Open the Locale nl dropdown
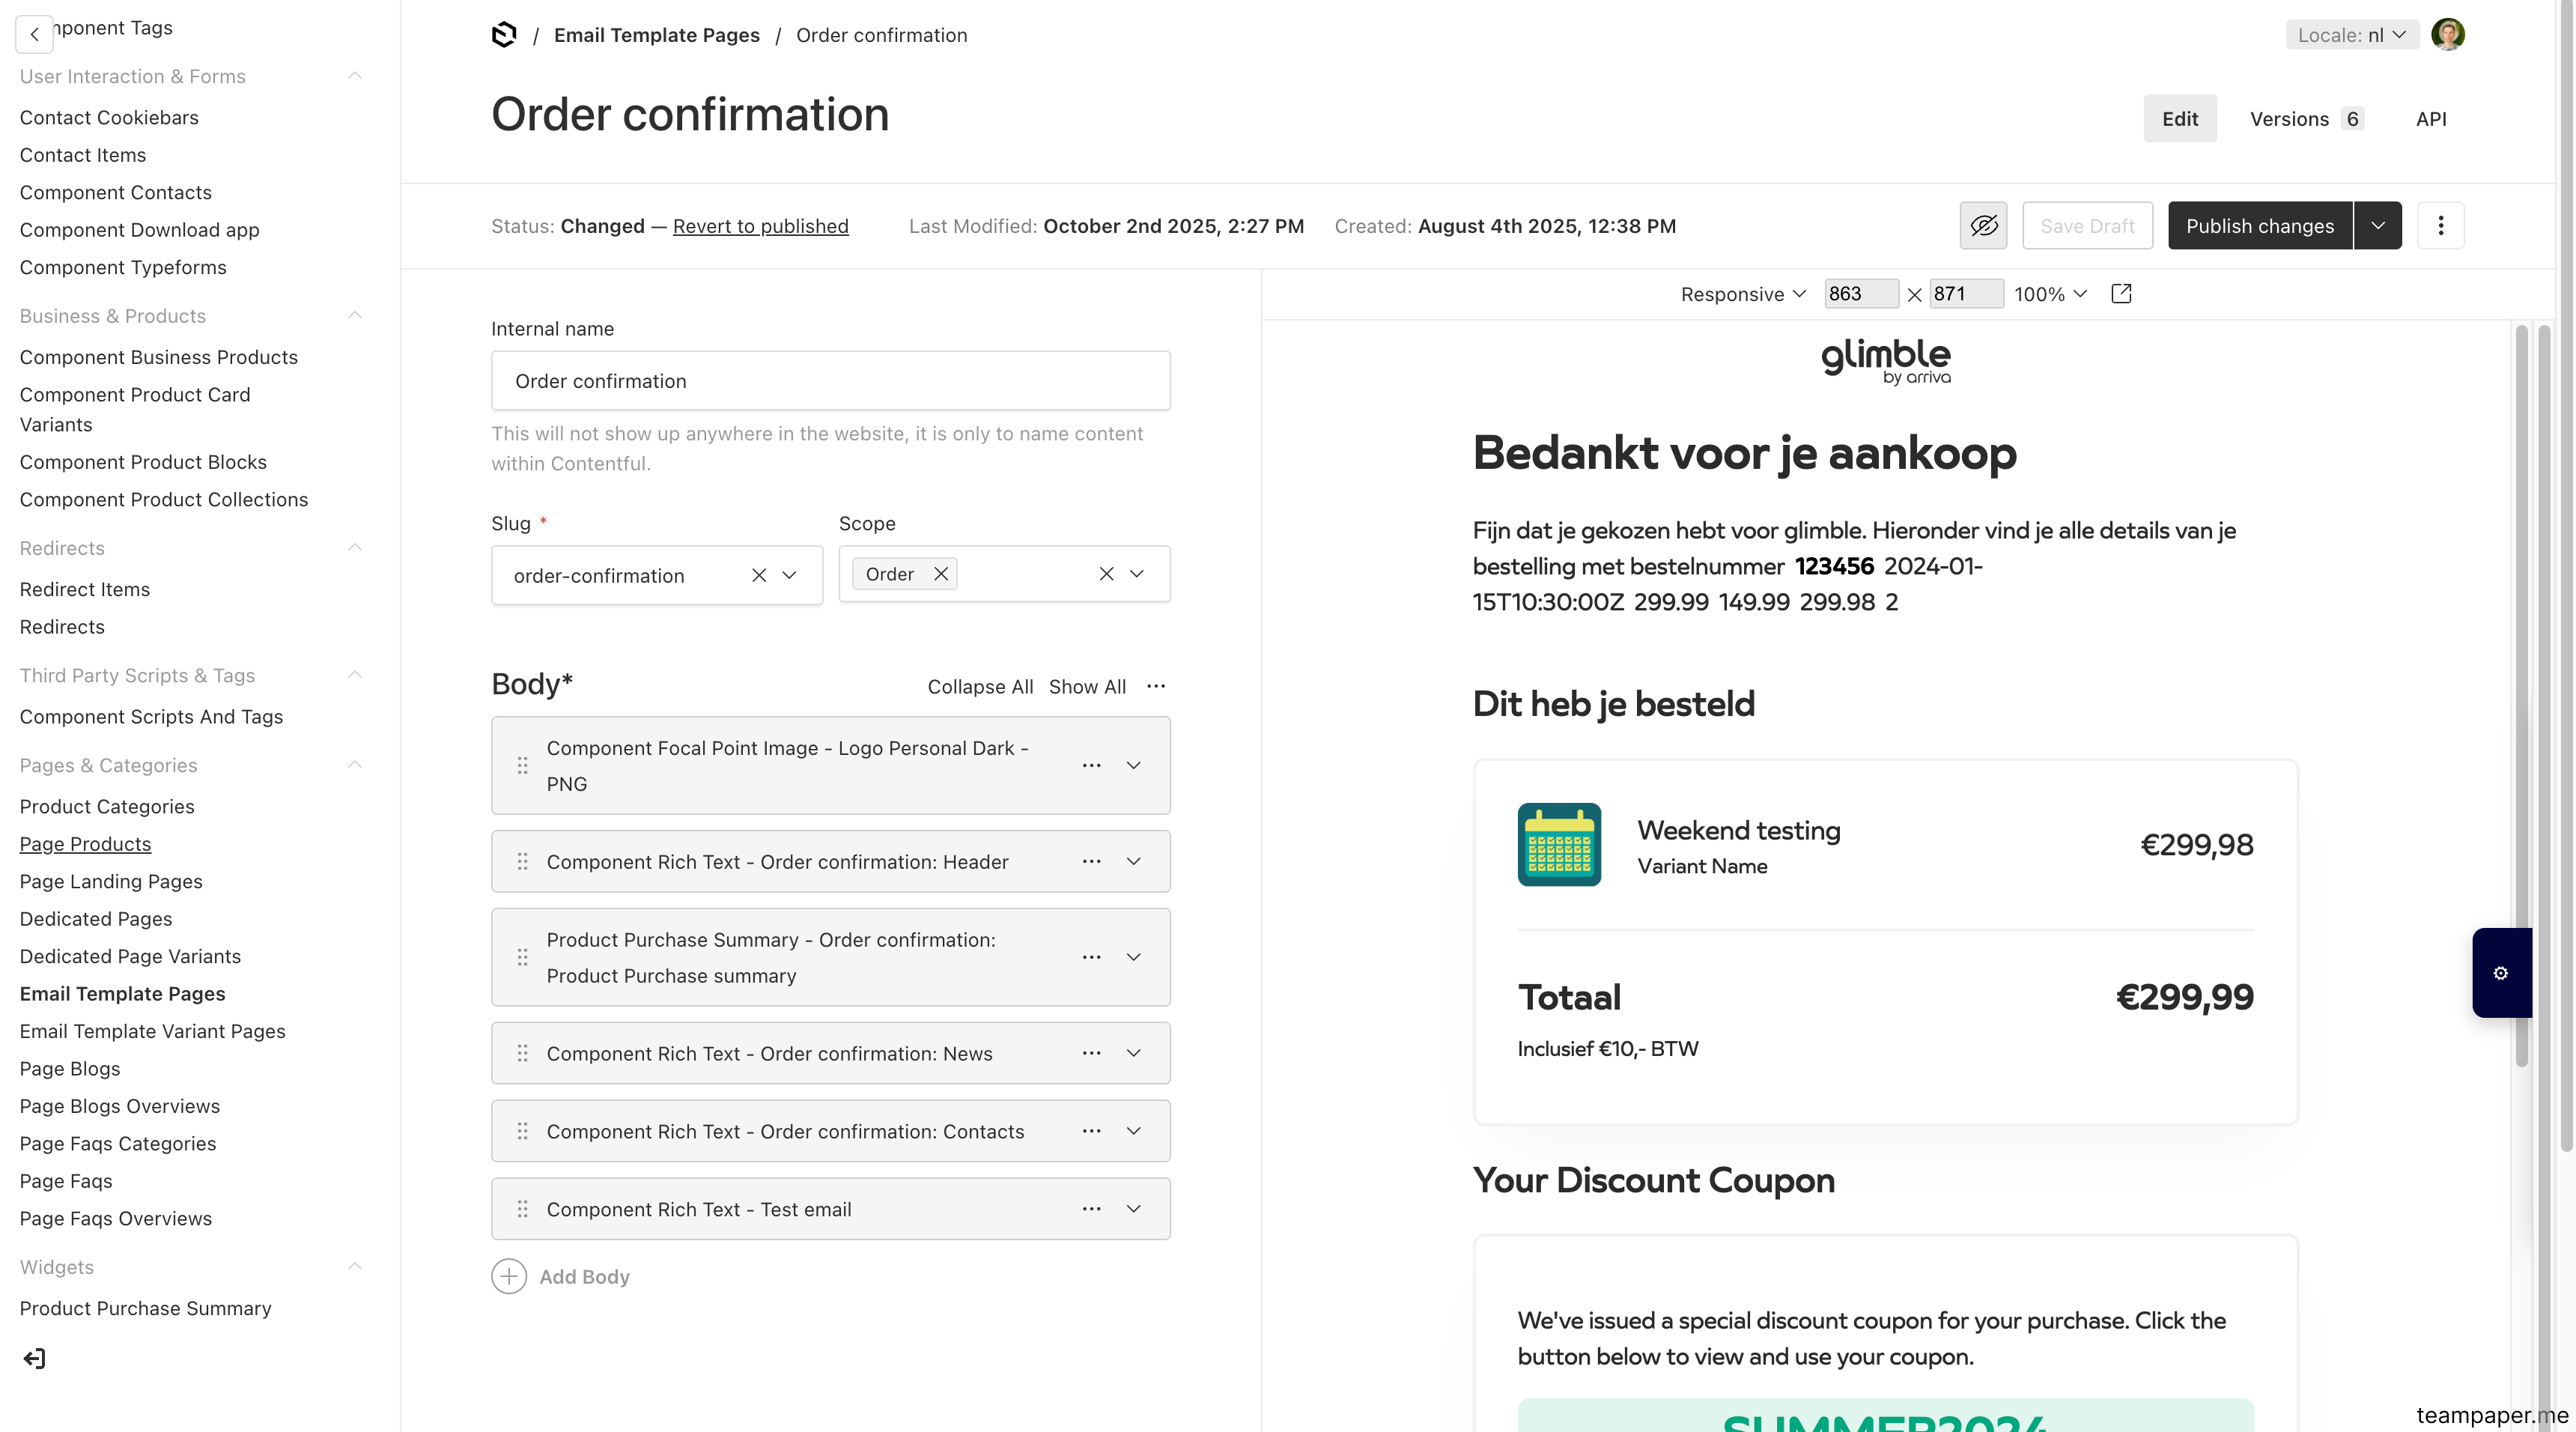The height and width of the screenshot is (1432, 2576). tap(2352, 35)
